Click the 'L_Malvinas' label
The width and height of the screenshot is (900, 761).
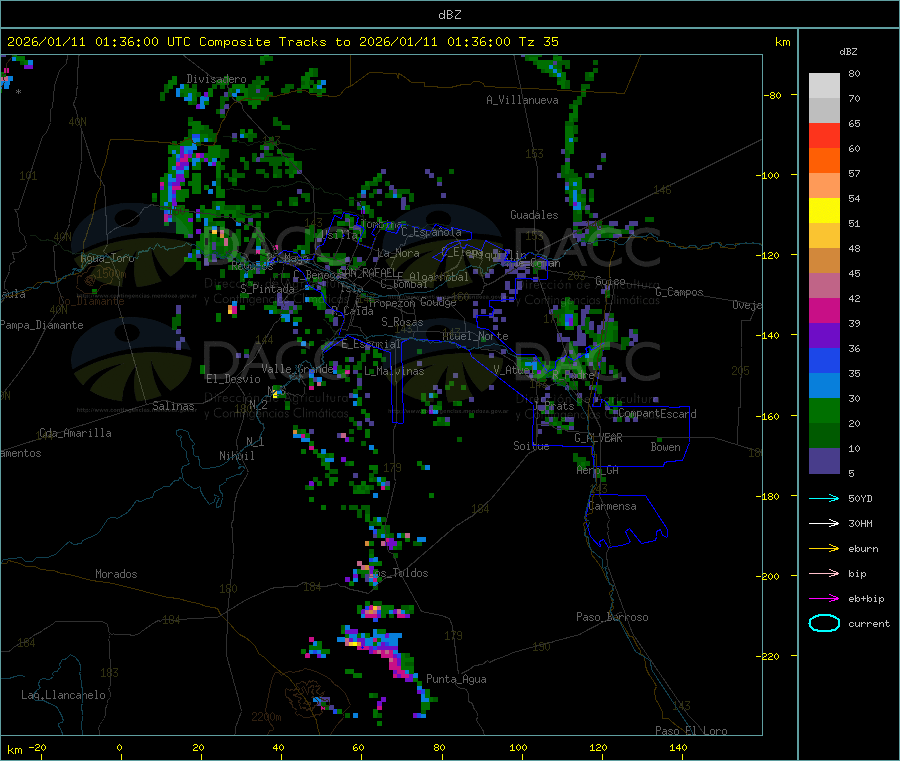click(x=394, y=371)
